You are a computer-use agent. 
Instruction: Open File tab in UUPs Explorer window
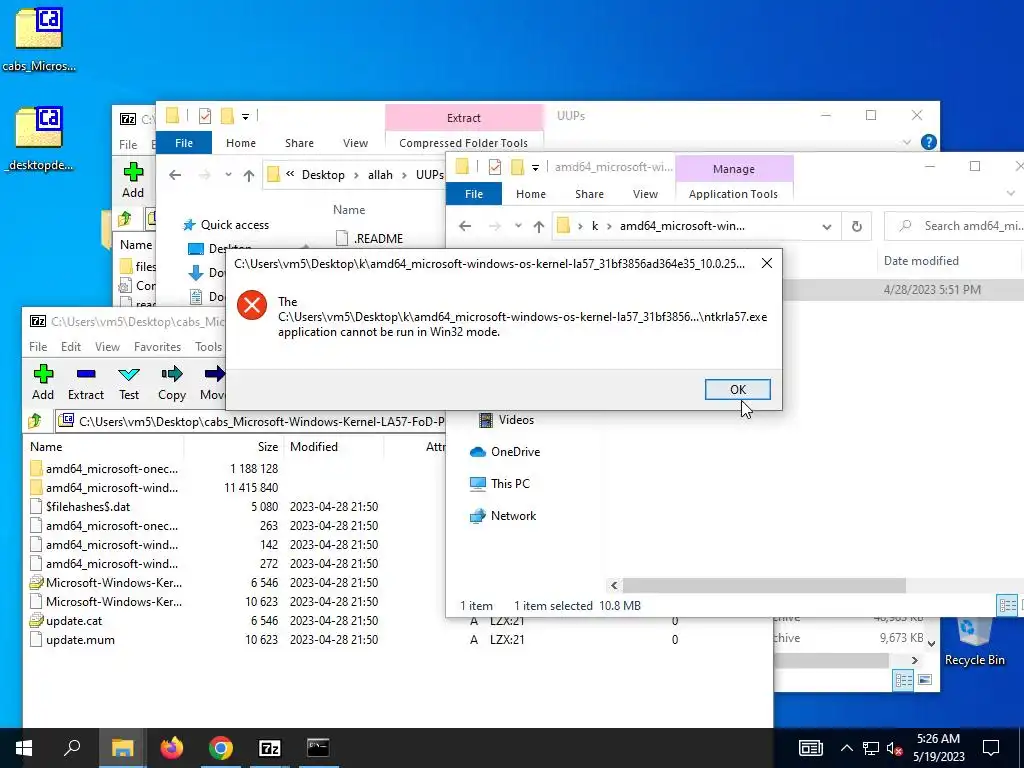click(x=184, y=142)
